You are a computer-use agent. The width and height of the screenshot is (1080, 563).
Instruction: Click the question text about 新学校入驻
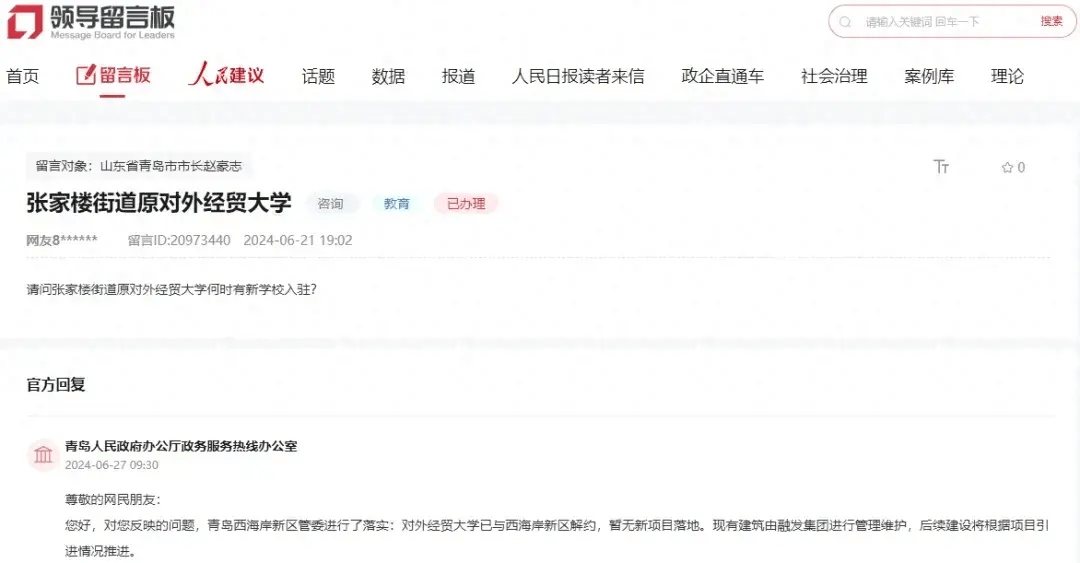click(x=172, y=289)
